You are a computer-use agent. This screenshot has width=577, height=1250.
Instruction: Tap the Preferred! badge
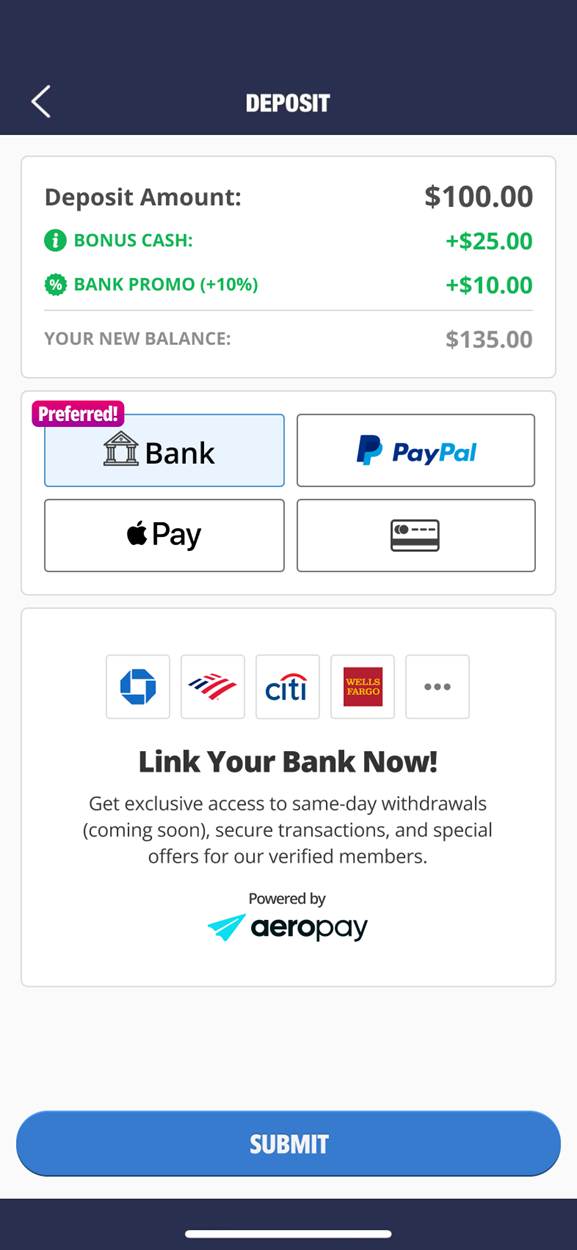[x=78, y=414]
